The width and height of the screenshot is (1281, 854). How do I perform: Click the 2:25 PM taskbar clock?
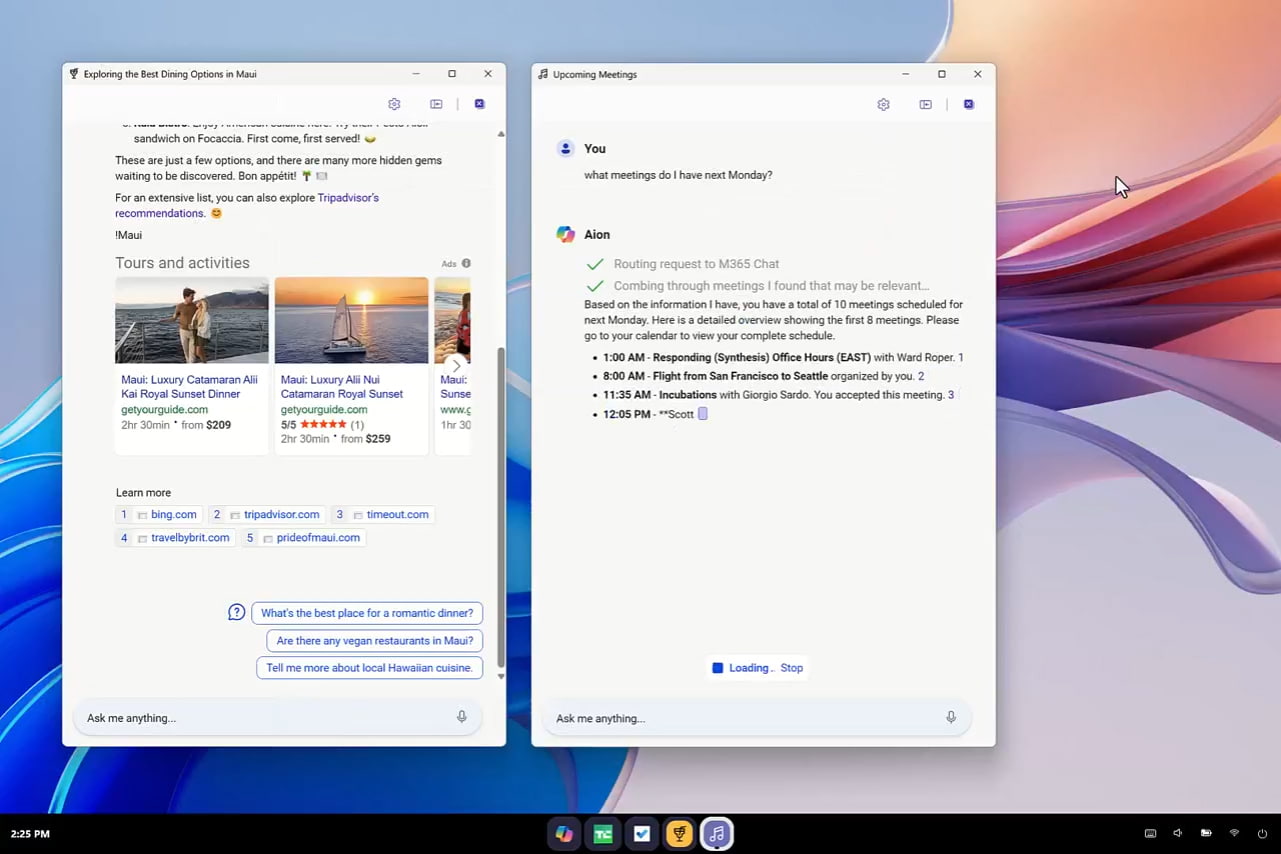tap(30, 833)
